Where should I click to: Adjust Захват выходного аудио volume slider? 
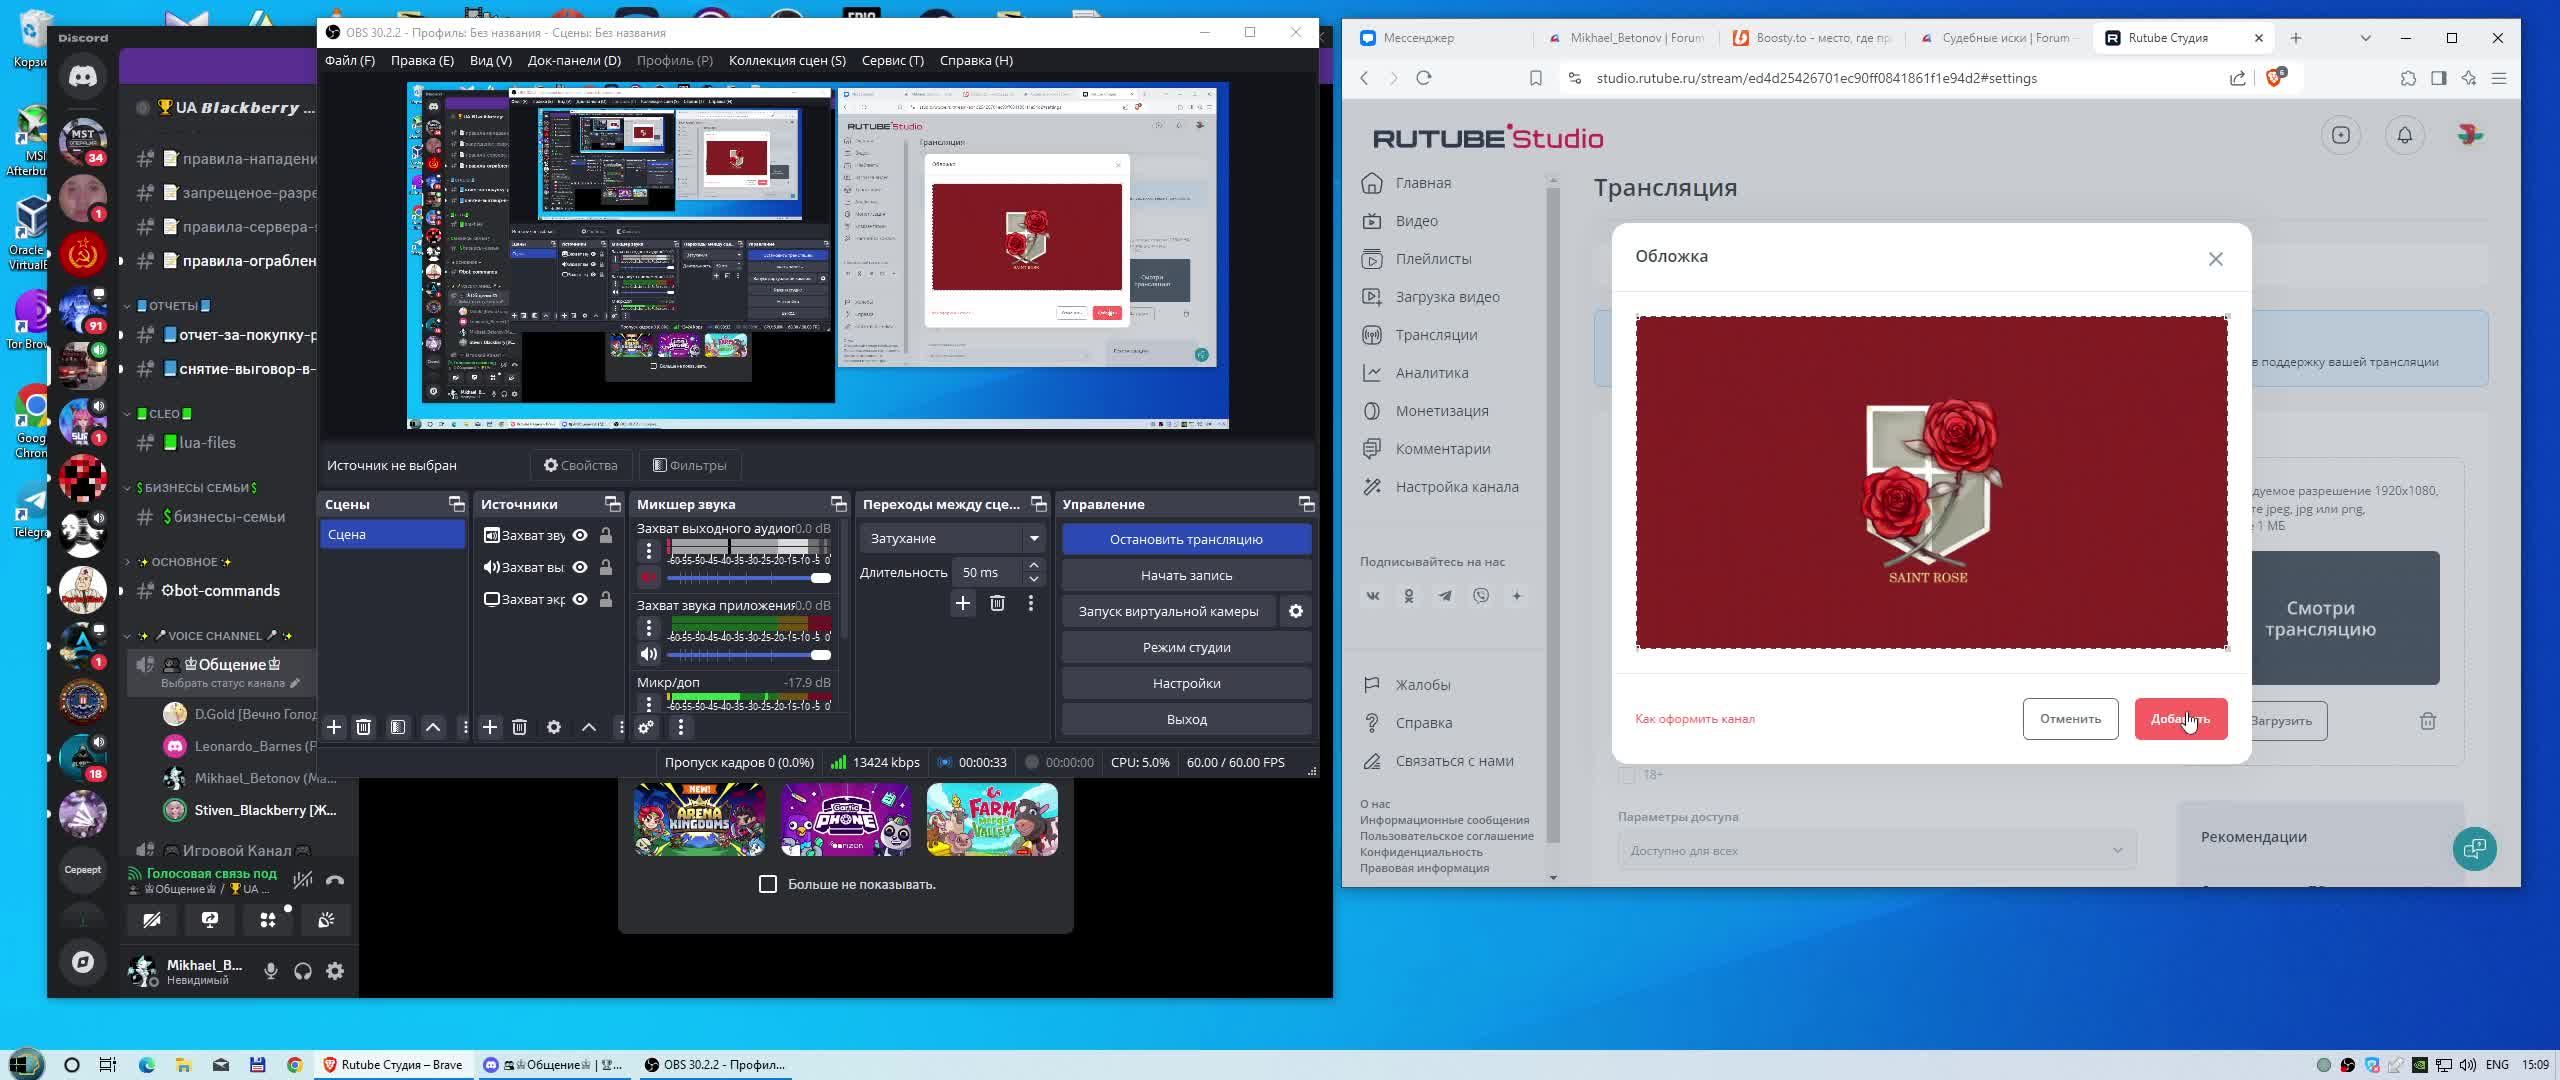tap(749, 578)
